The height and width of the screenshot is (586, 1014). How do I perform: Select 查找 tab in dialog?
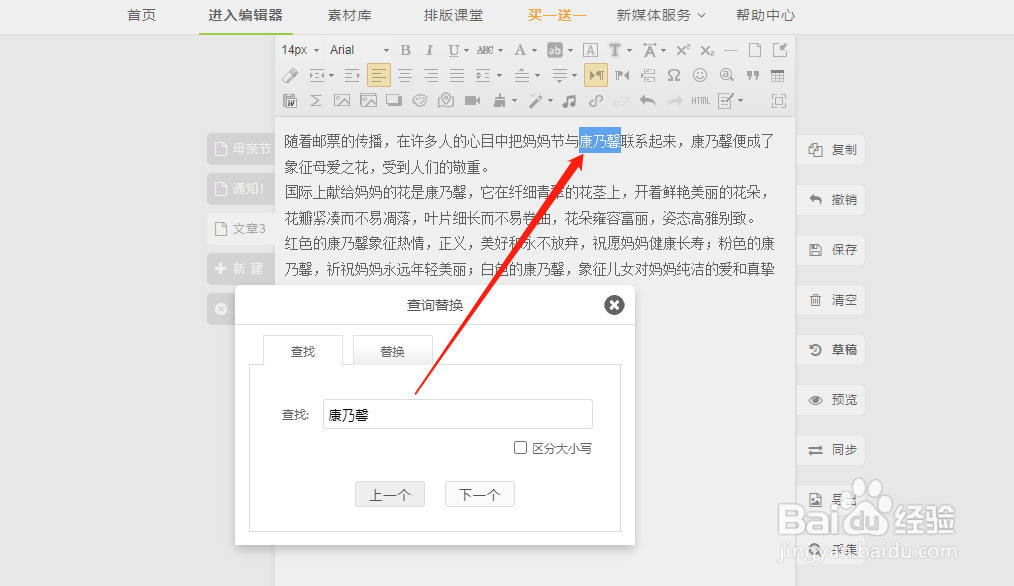click(303, 351)
